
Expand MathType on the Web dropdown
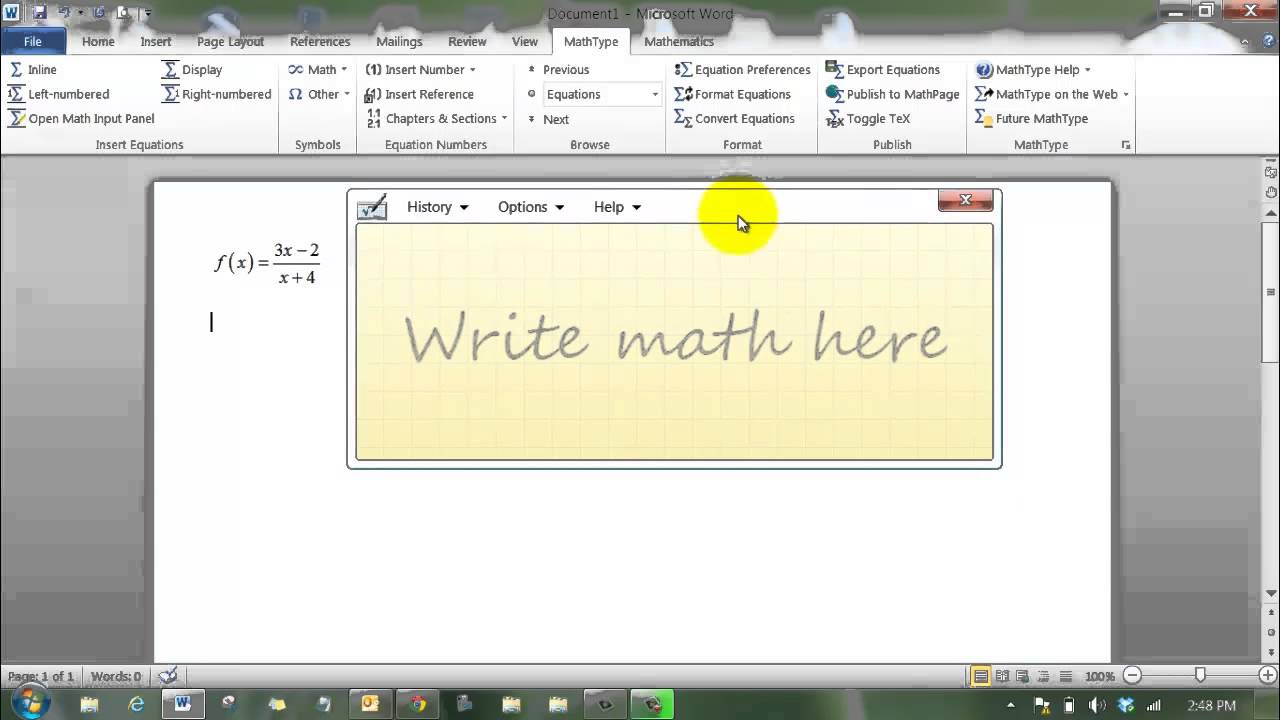pos(1052,94)
